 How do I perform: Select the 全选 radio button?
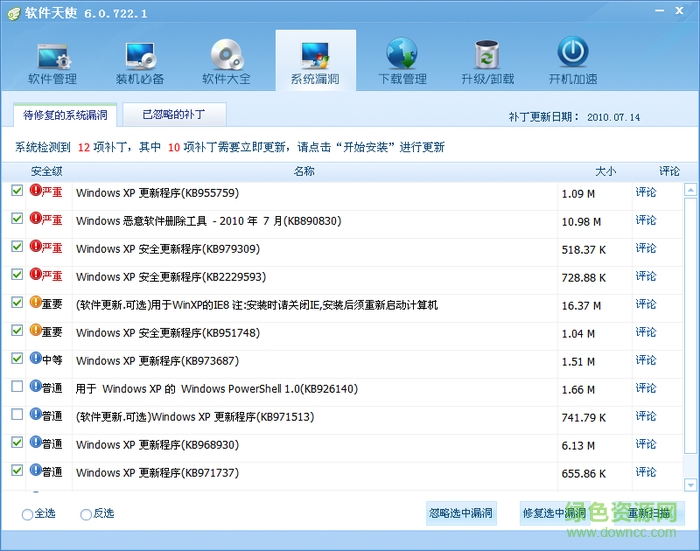coord(27,514)
